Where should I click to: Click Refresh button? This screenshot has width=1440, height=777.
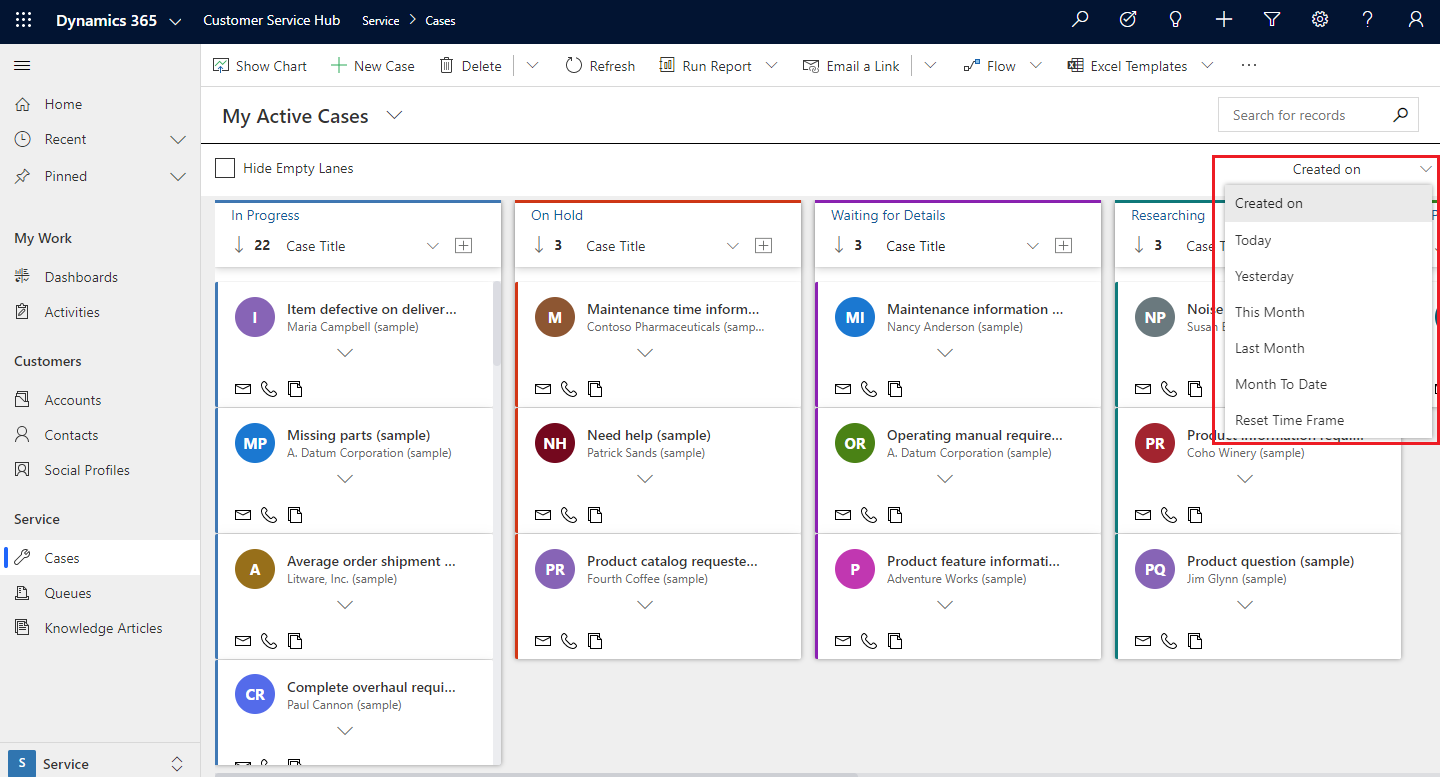pos(600,65)
